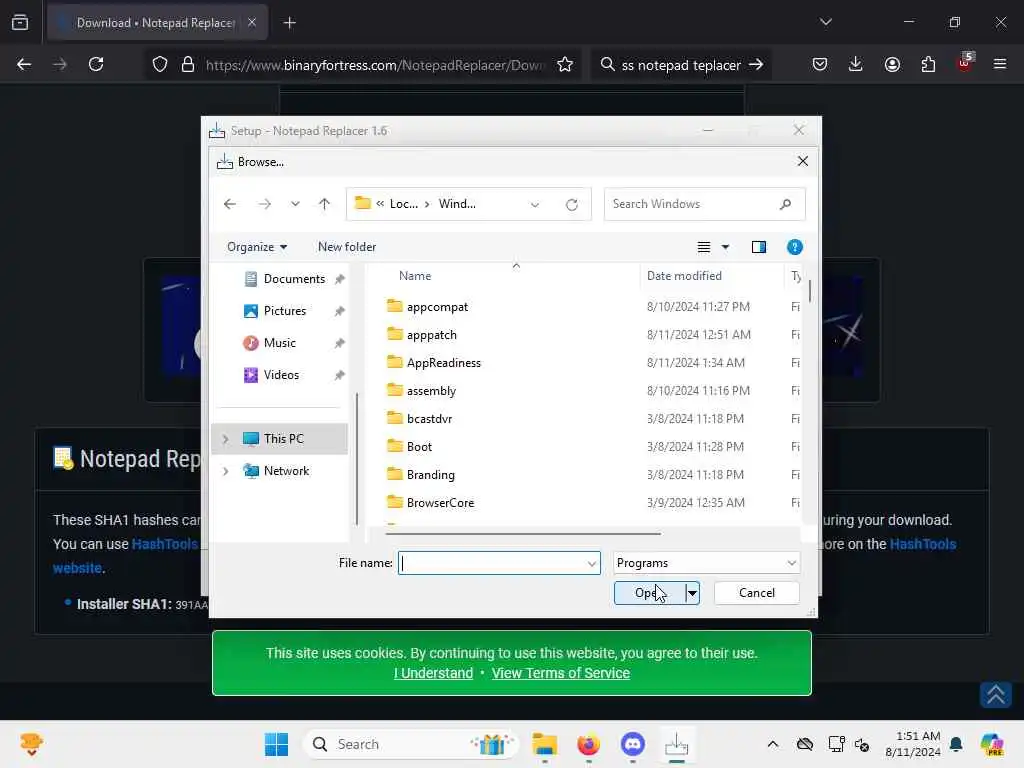Click the scroll-to-top double chevron icon
This screenshot has height=768, width=1024.
coord(996,695)
